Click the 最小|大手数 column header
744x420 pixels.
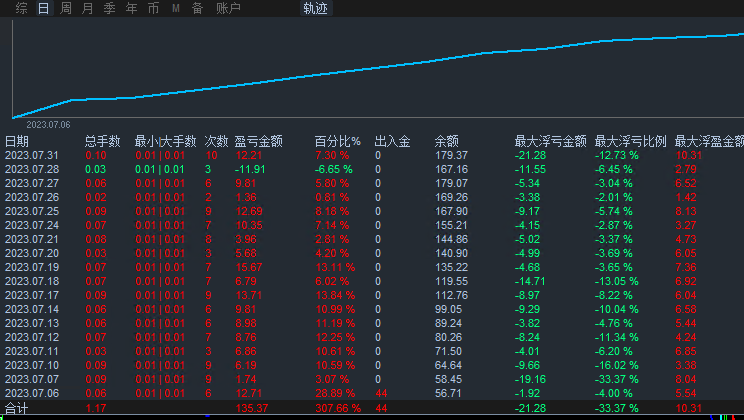[x=165, y=141]
